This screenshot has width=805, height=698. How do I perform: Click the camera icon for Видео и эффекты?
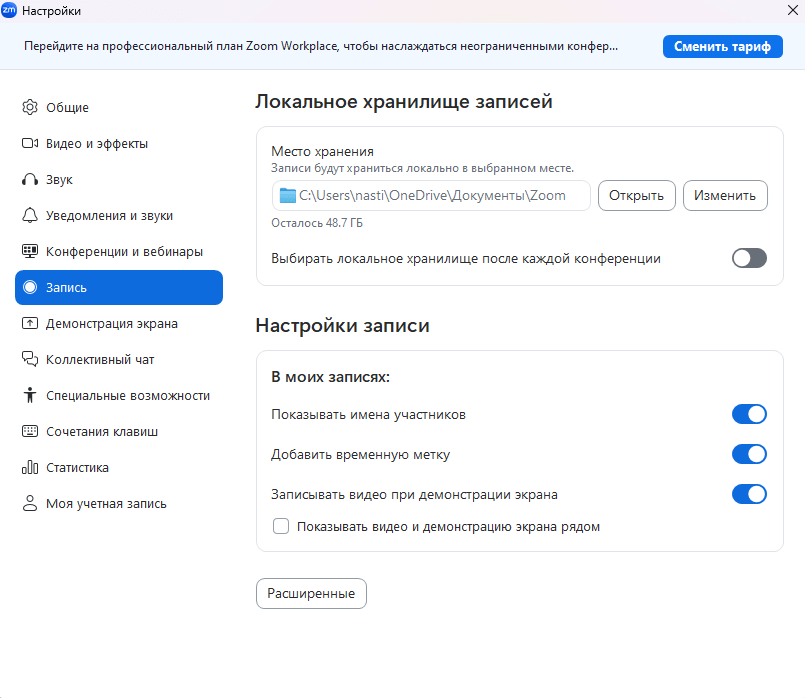click(30, 144)
